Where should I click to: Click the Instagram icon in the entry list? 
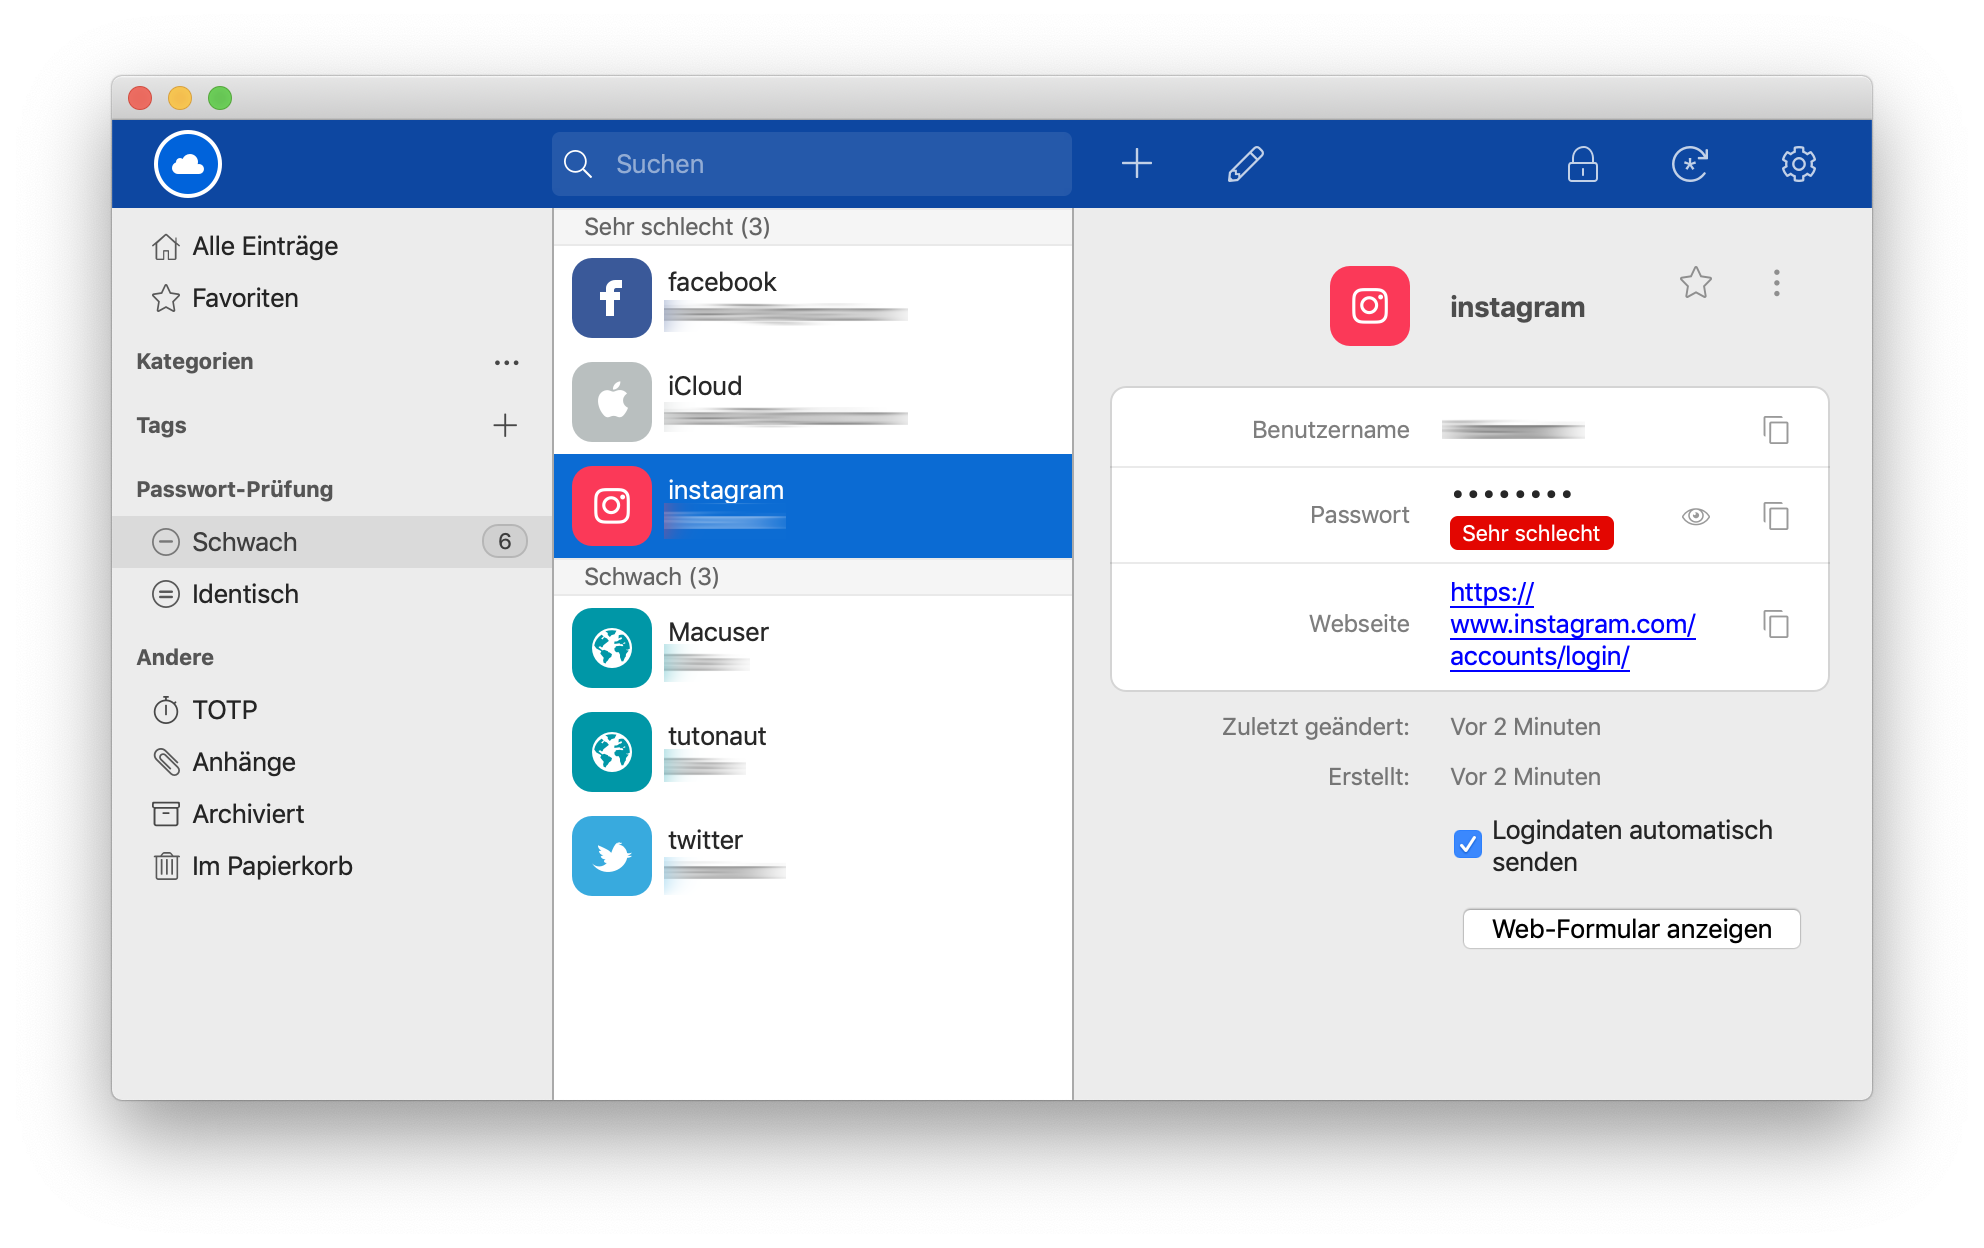(612, 506)
